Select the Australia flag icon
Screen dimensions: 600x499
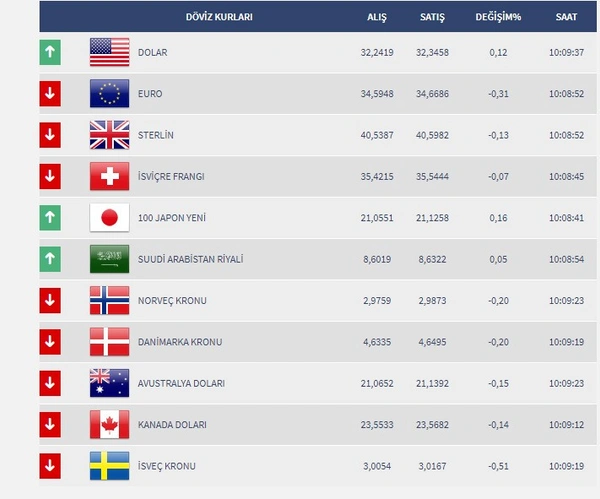pos(109,383)
